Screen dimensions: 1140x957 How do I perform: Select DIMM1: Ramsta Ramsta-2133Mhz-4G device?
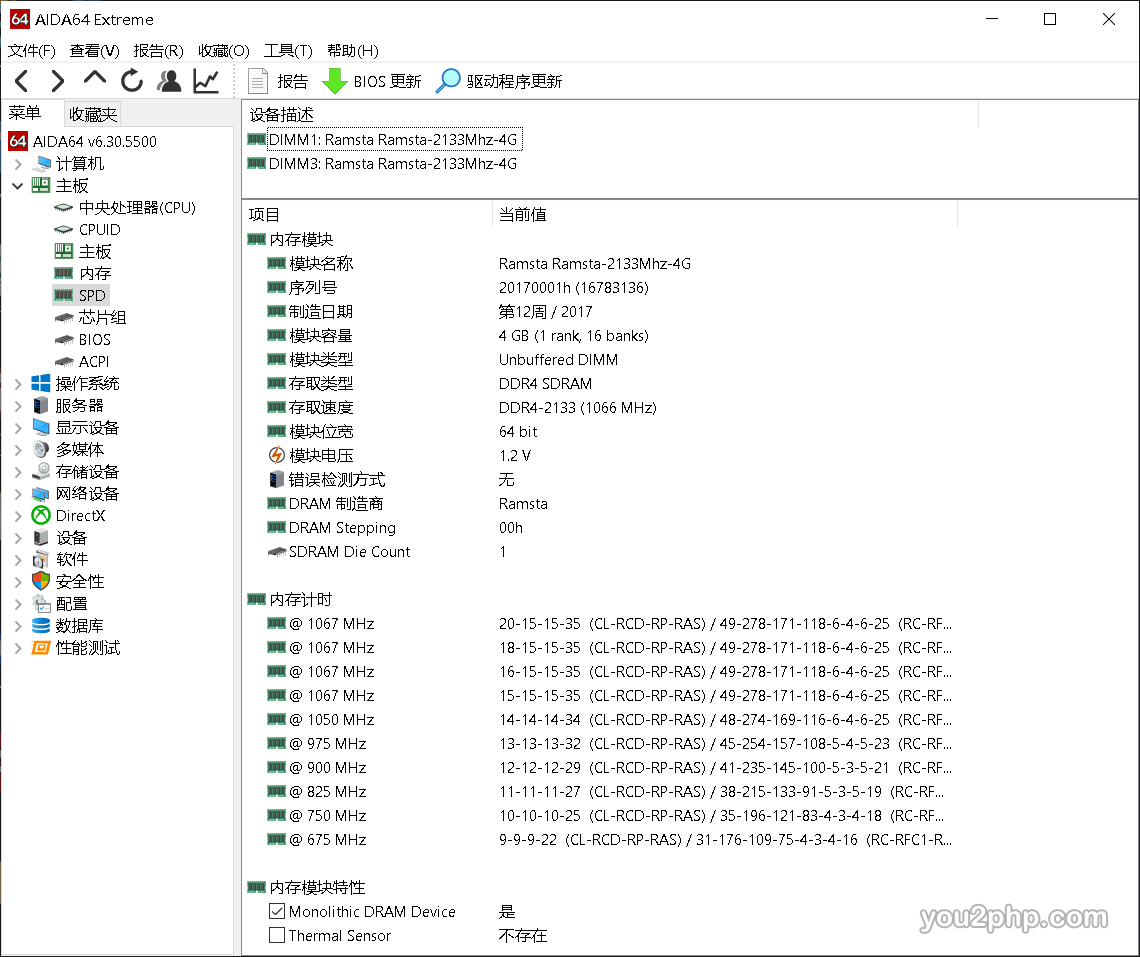point(393,140)
